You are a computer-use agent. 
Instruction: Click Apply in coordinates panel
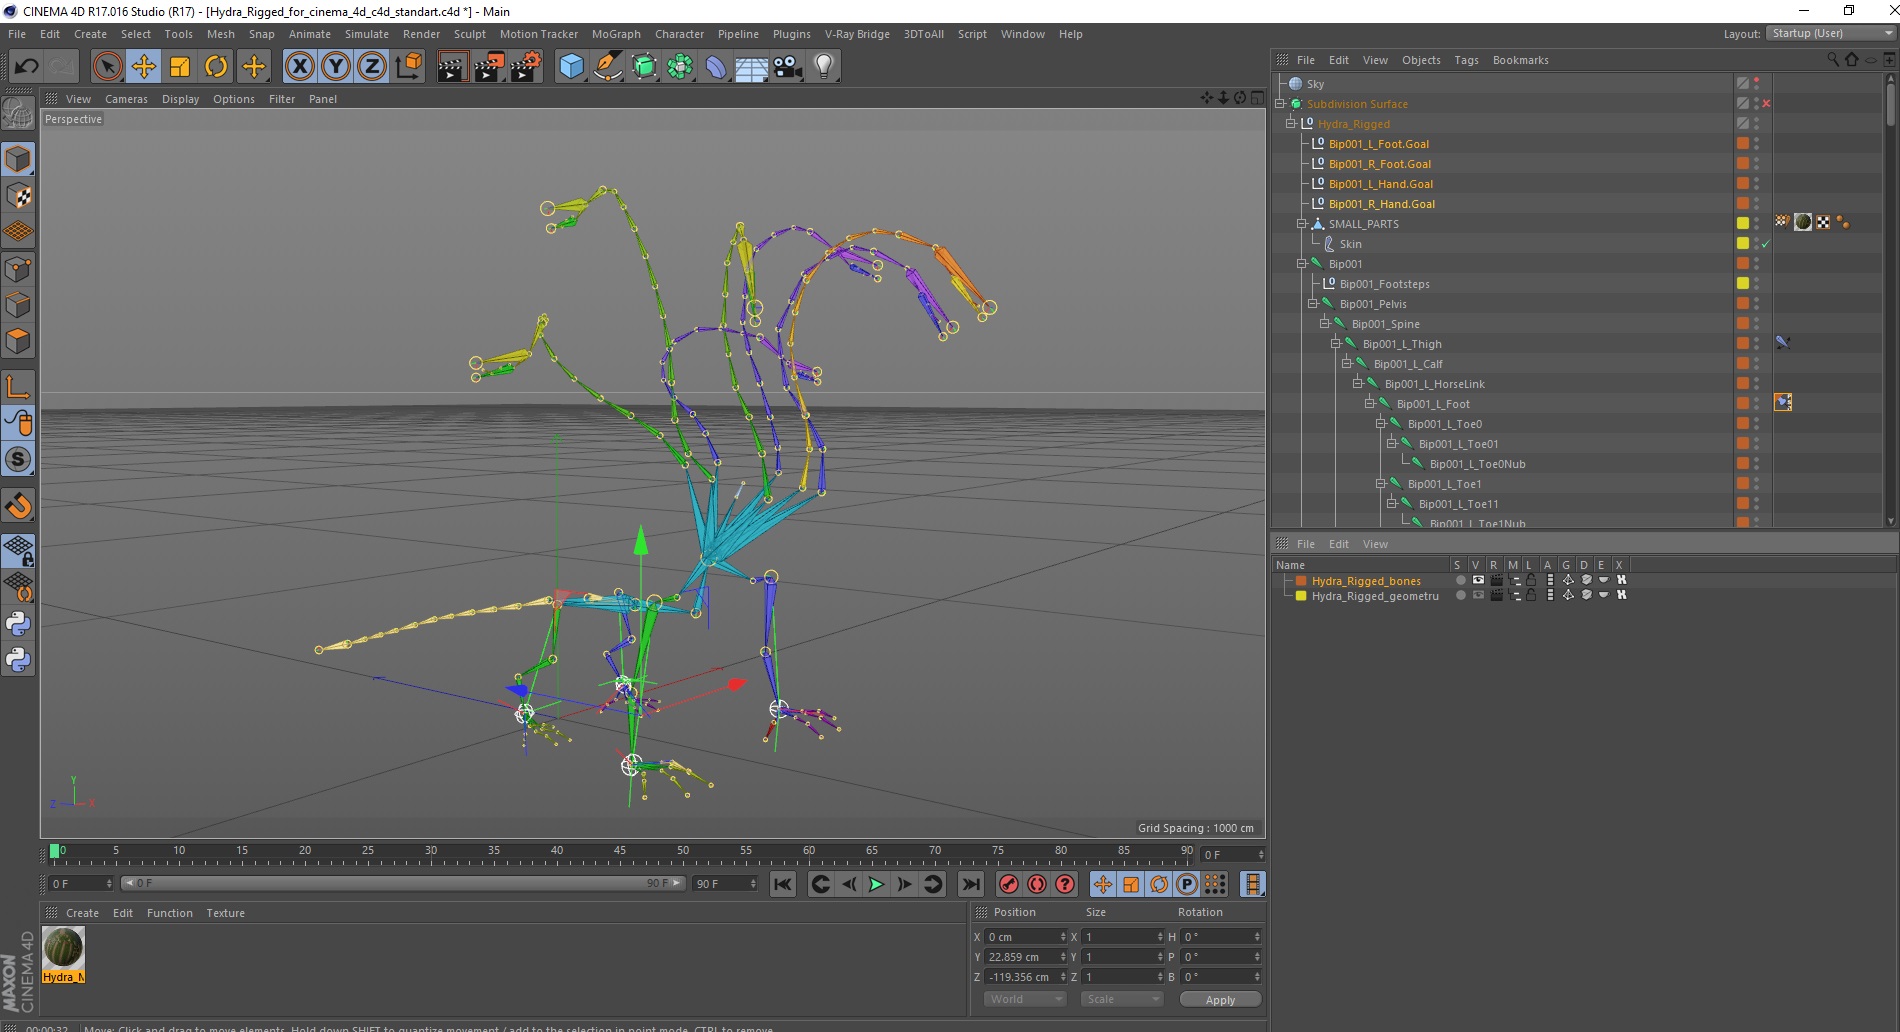pyautogui.click(x=1220, y=999)
